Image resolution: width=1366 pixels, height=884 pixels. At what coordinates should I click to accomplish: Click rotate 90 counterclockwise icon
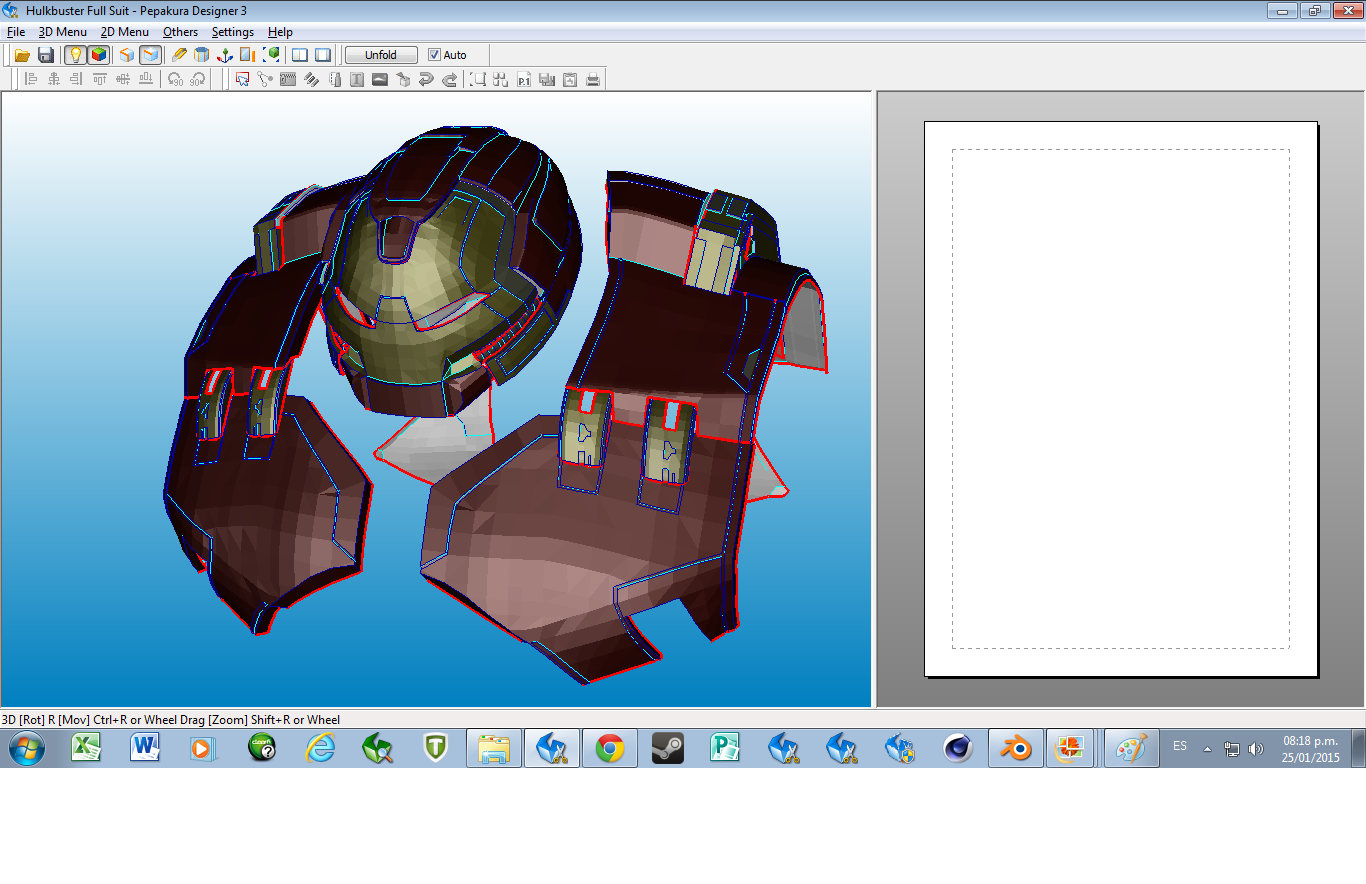[x=176, y=79]
